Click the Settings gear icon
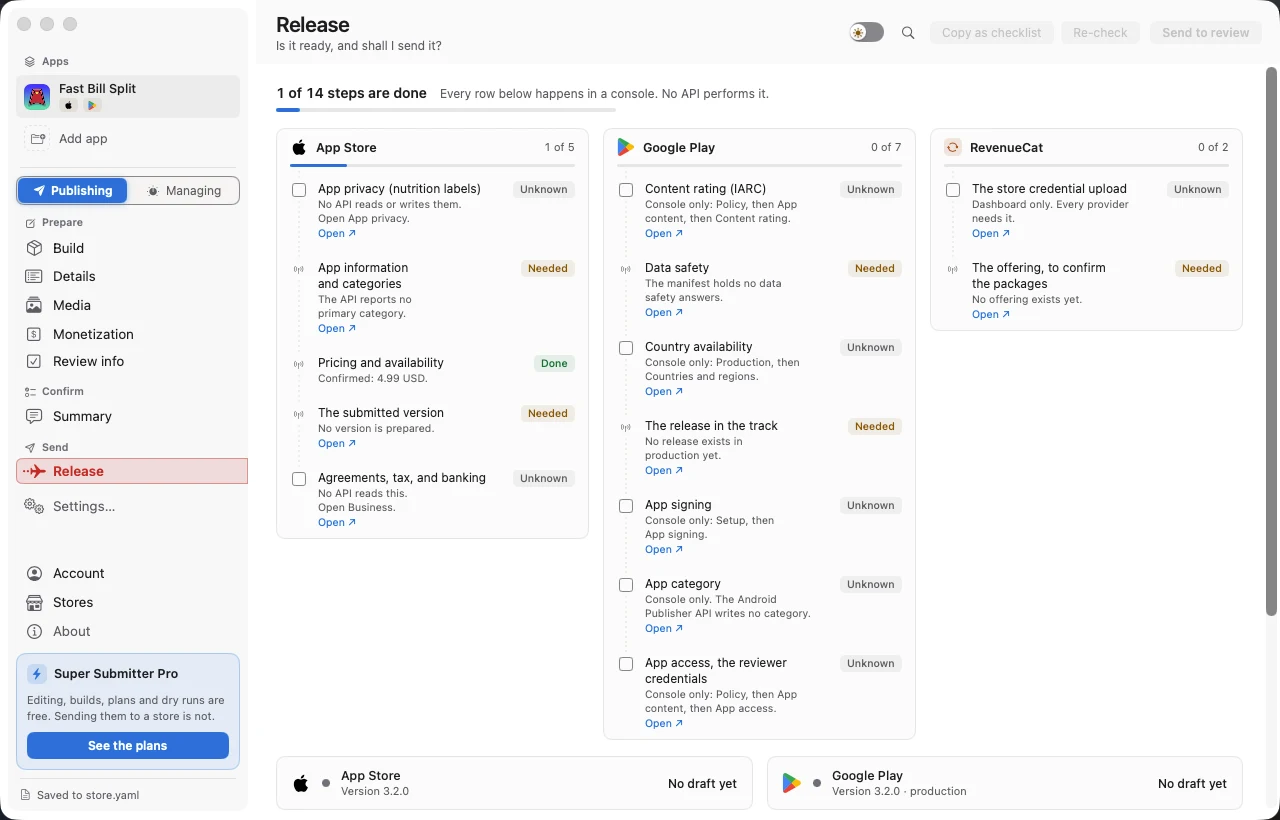Screen dimensions: 1280x820 34,506
